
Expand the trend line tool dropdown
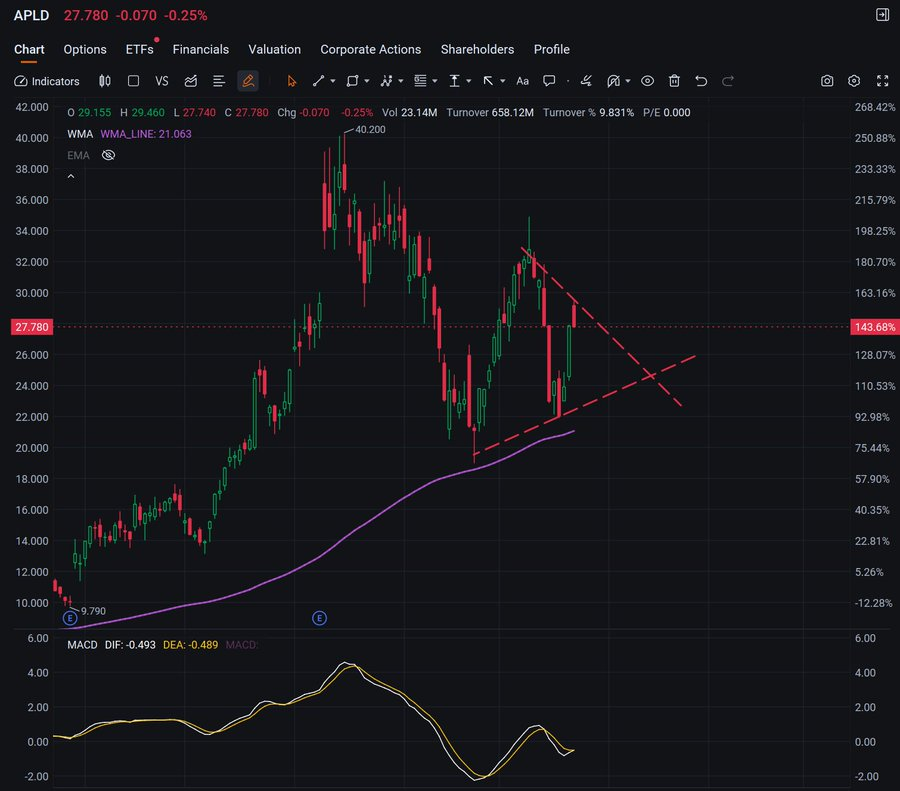pyautogui.click(x=332, y=81)
